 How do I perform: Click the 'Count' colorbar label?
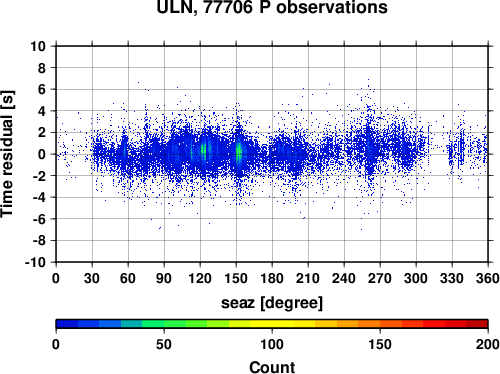272,367
